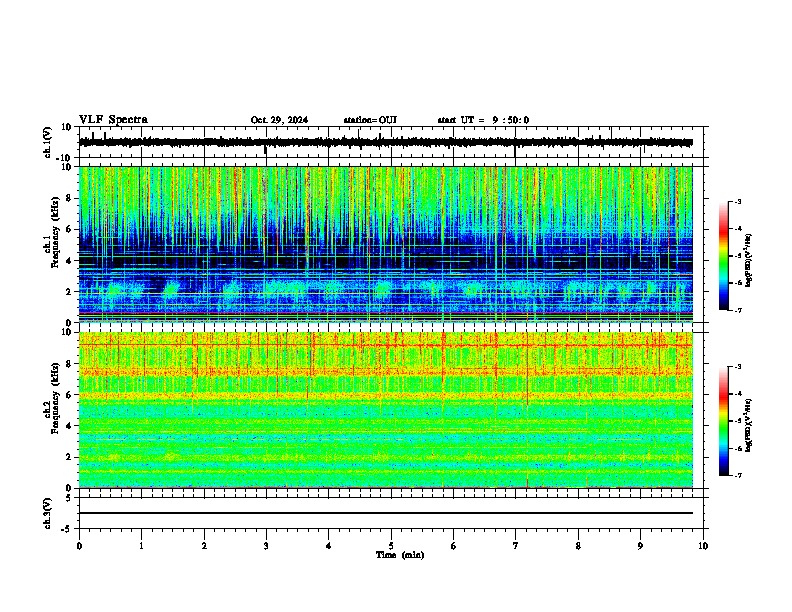
Task: Click the "6" kHz tick on ch.2 frequency axis
Action: pos(70,395)
